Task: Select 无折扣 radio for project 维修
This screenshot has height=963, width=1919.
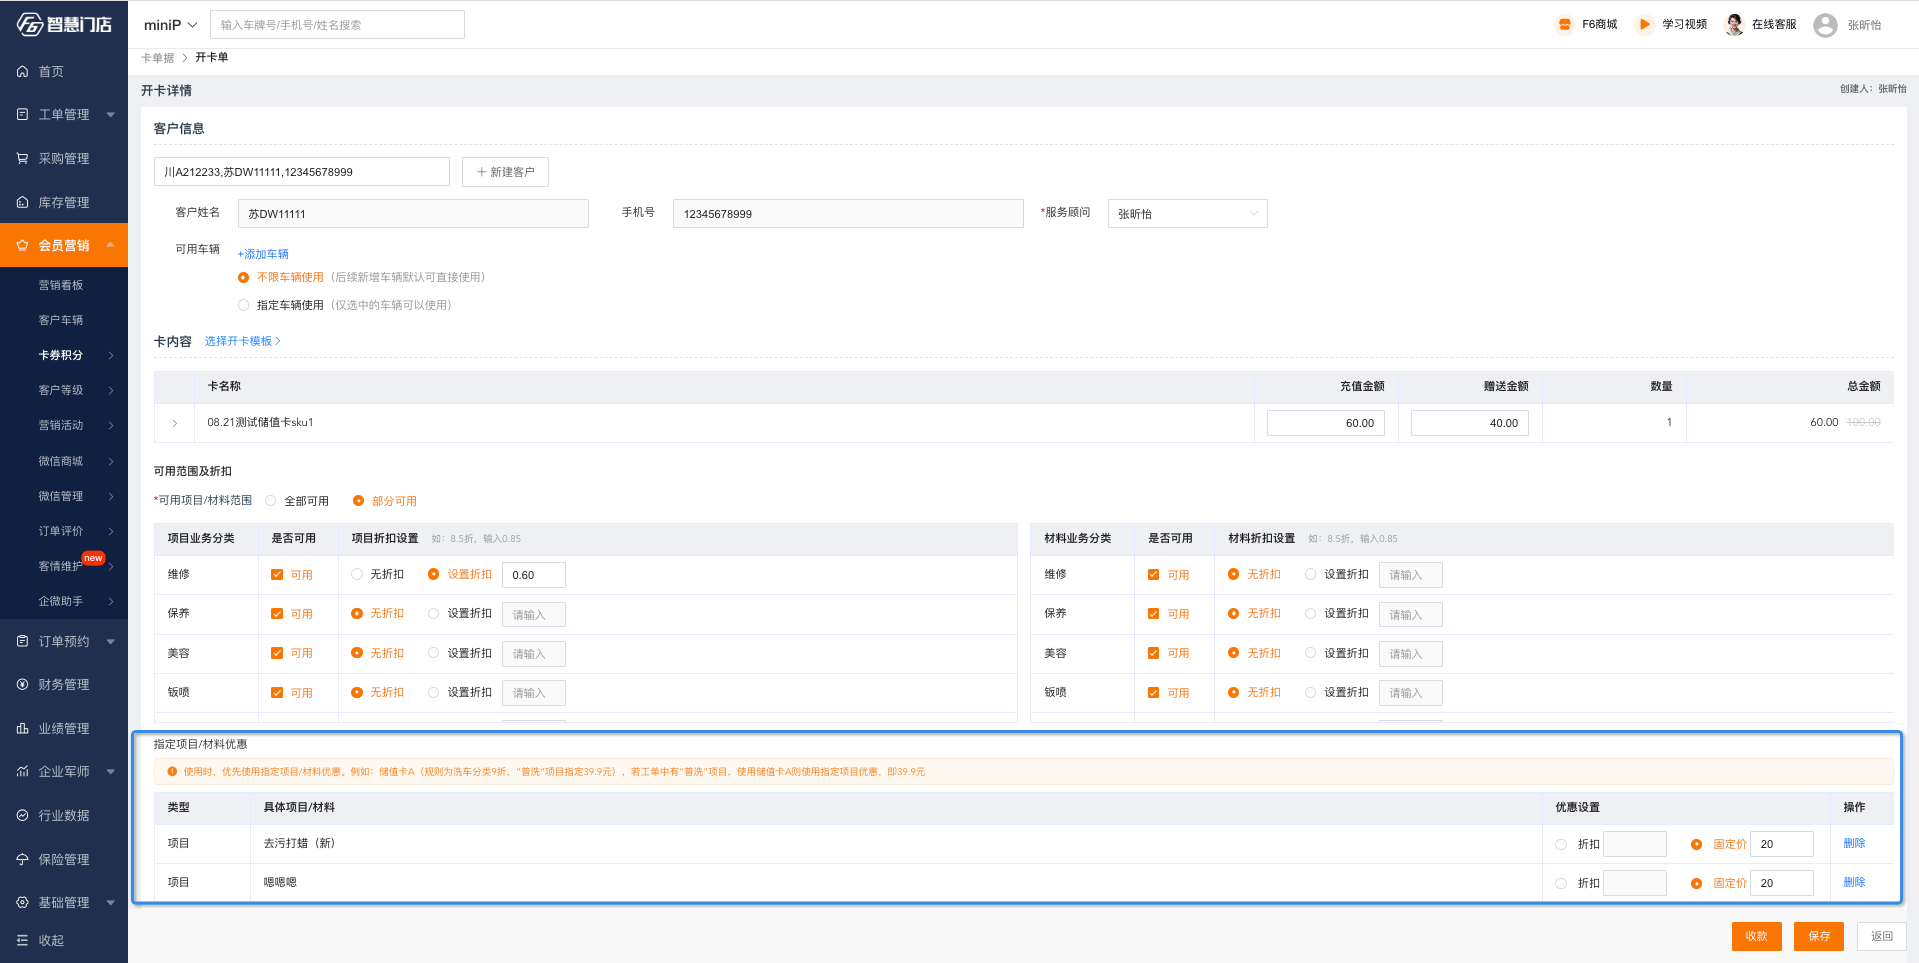Action: coord(357,574)
